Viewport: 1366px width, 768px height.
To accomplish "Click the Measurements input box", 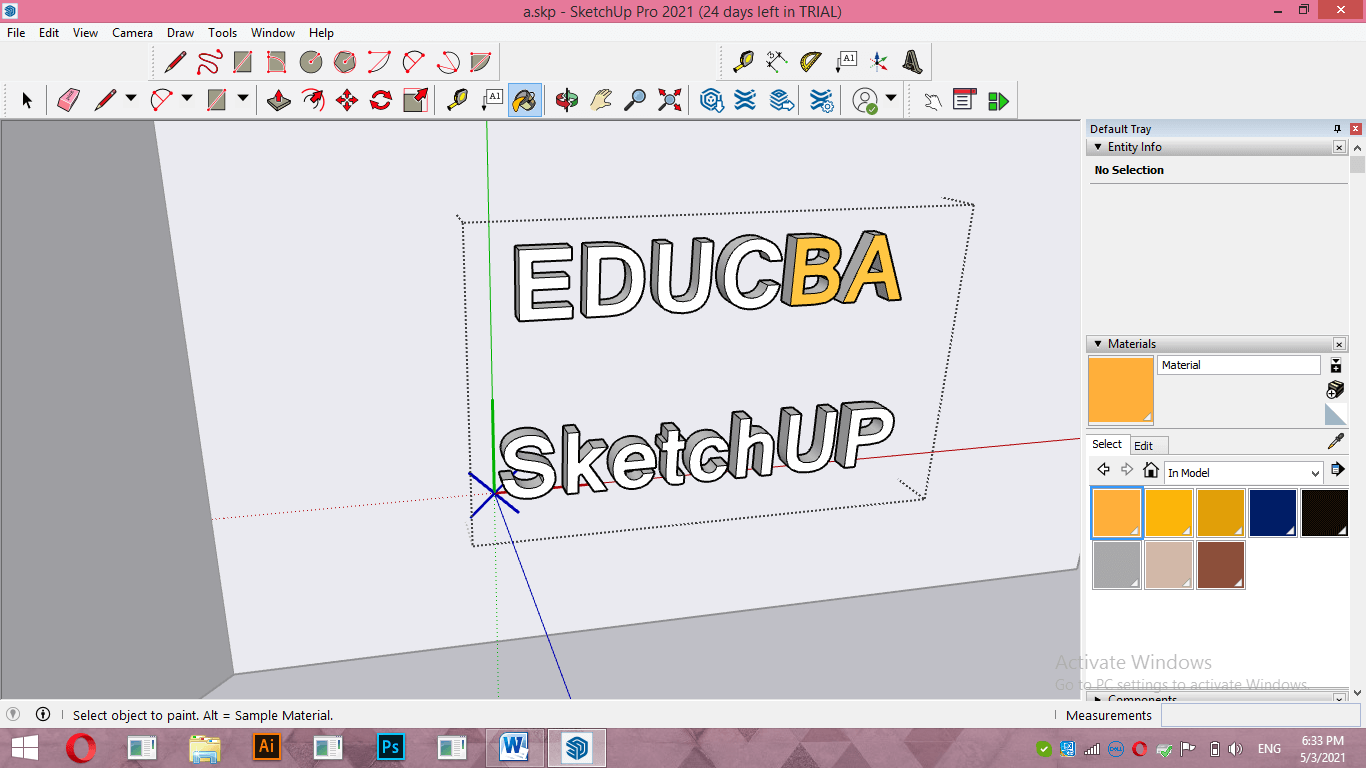I will (1260, 715).
